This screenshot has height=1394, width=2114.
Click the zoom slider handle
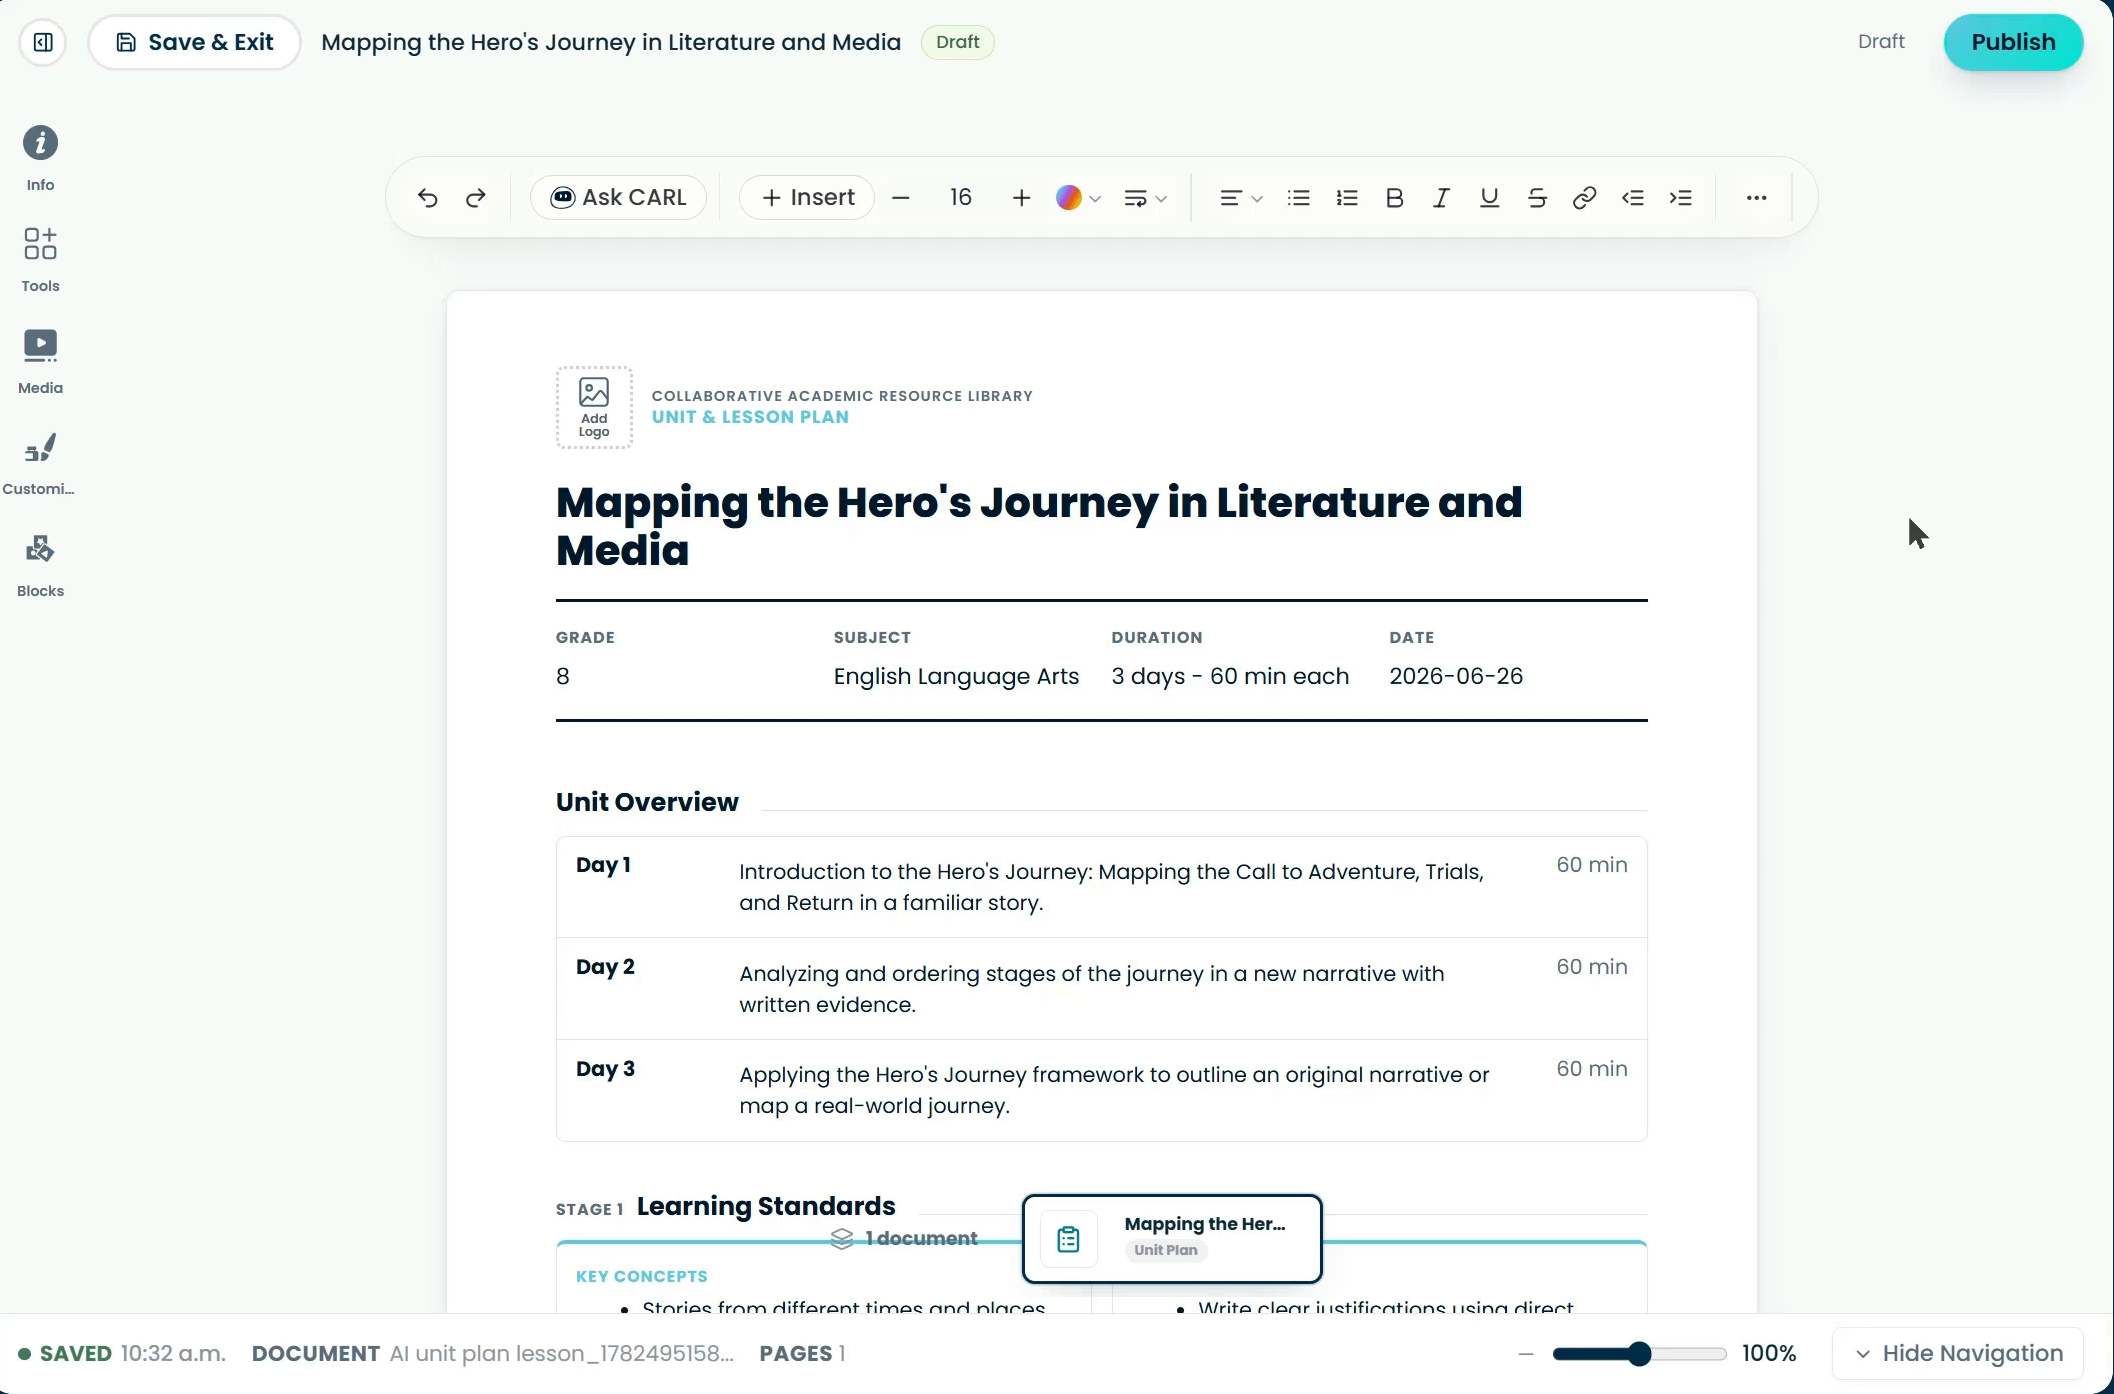(x=1638, y=1354)
